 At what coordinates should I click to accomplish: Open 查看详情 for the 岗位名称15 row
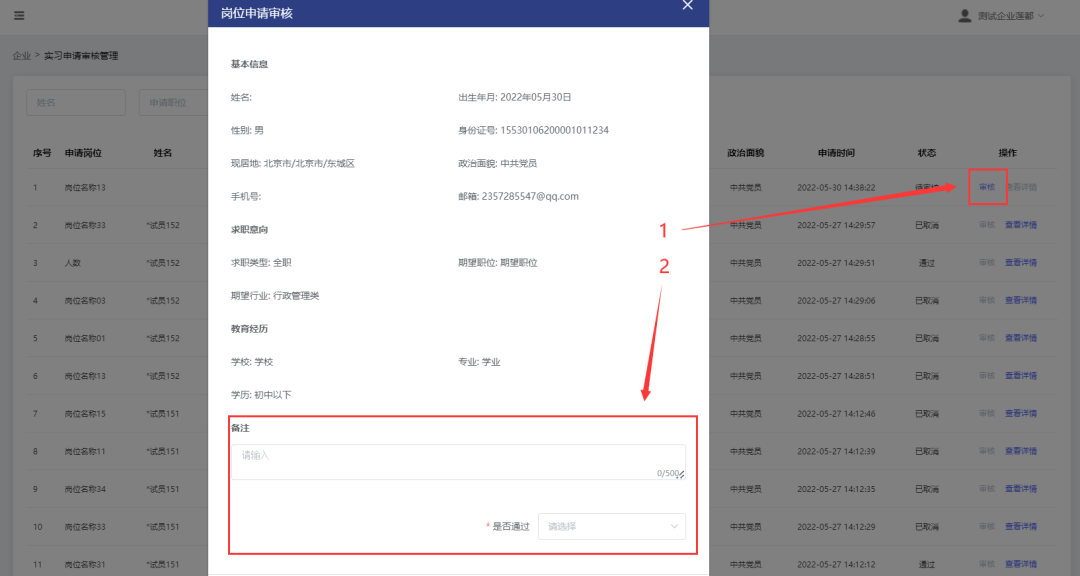[1020, 412]
